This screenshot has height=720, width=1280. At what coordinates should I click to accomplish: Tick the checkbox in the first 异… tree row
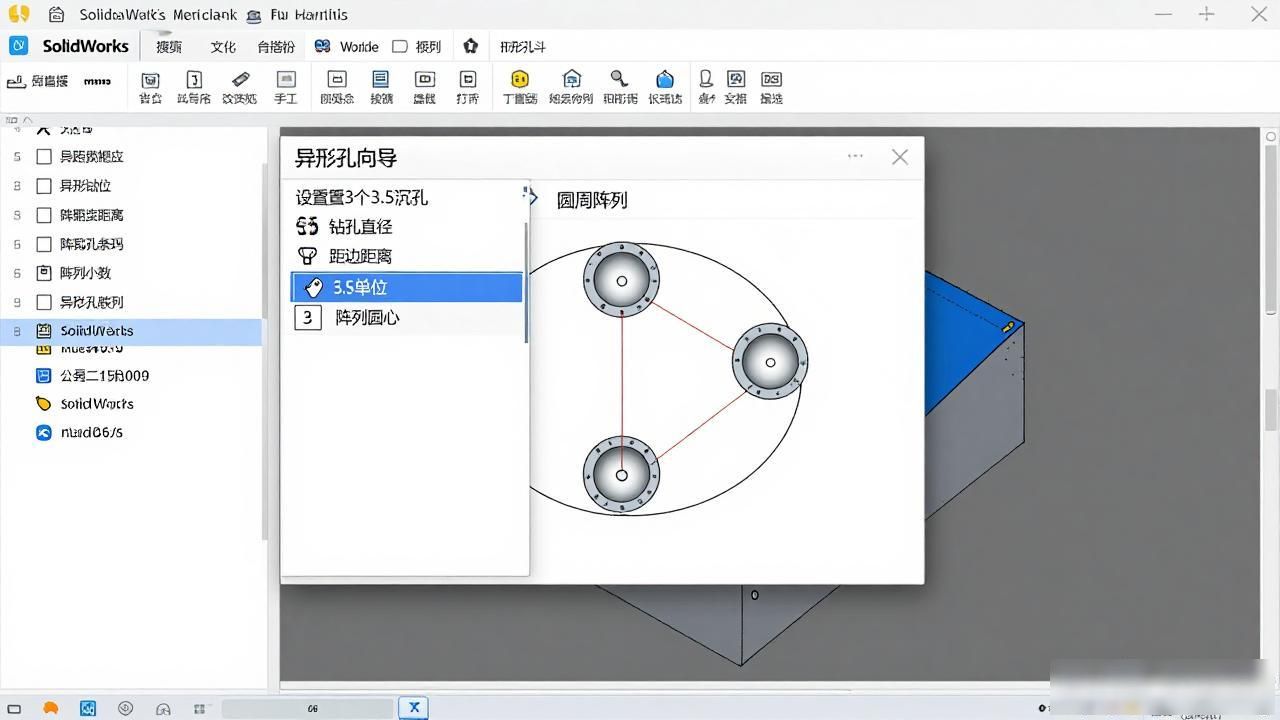click(x=44, y=157)
